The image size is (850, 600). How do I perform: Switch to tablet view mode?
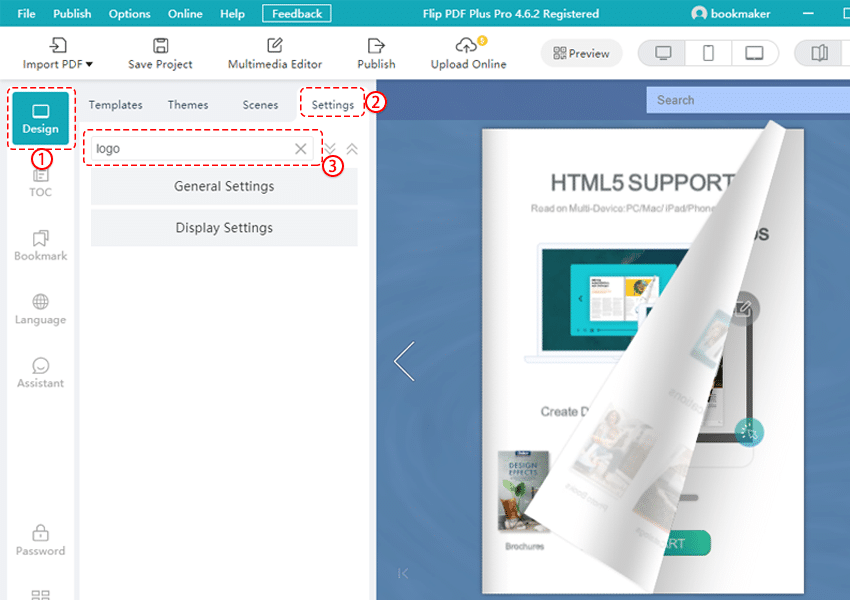(x=754, y=53)
